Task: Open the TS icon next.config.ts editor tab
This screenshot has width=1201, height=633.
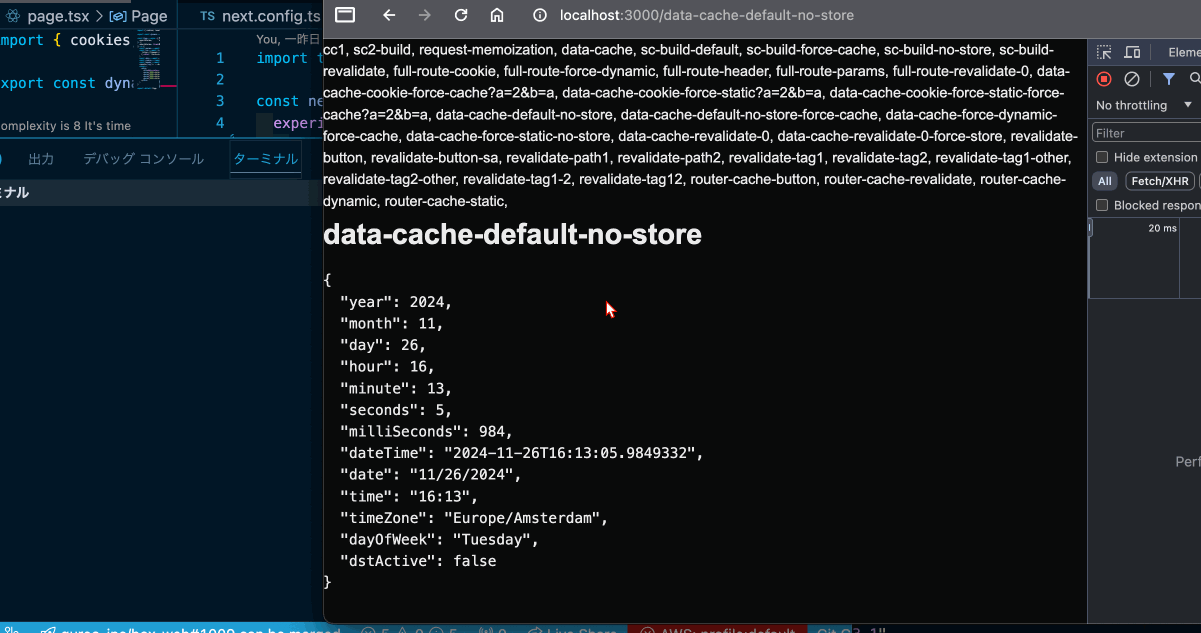Action: [260, 16]
